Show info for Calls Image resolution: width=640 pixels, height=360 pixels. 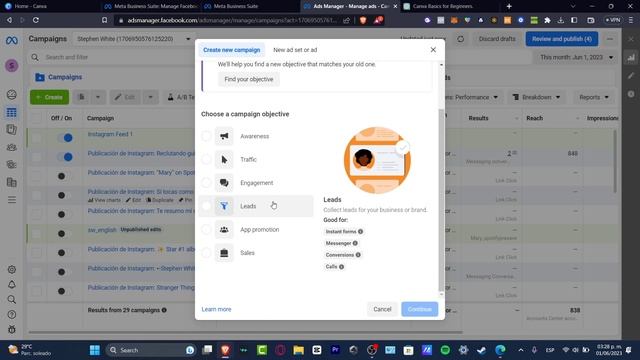pyautogui.click(x=342, y=267)
